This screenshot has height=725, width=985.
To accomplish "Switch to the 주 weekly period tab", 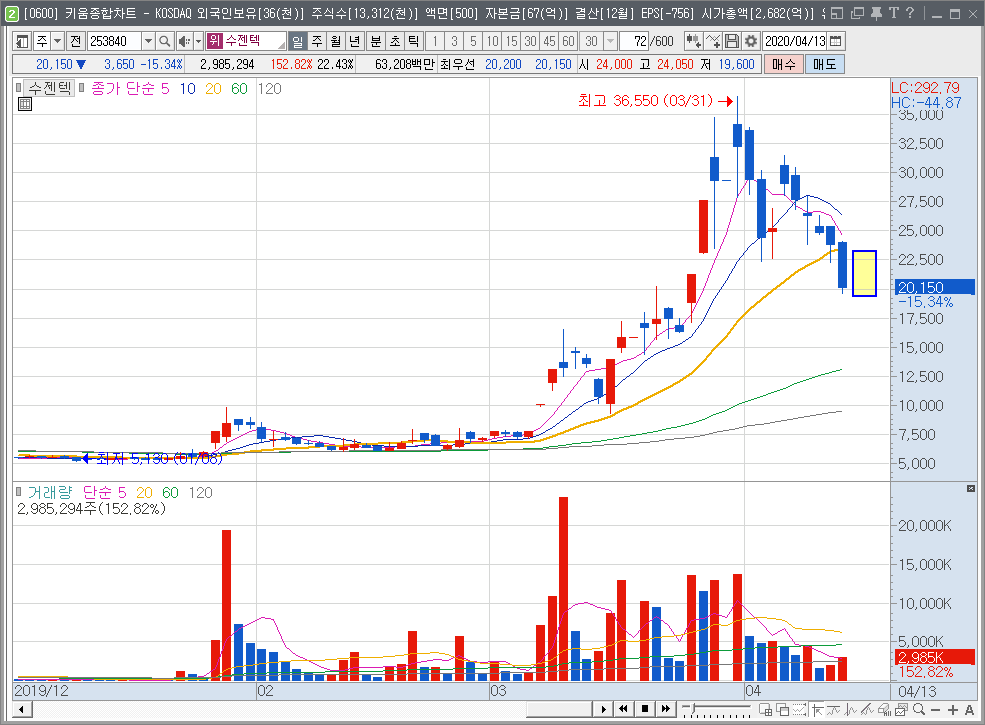I will click(x=317, y=41).
